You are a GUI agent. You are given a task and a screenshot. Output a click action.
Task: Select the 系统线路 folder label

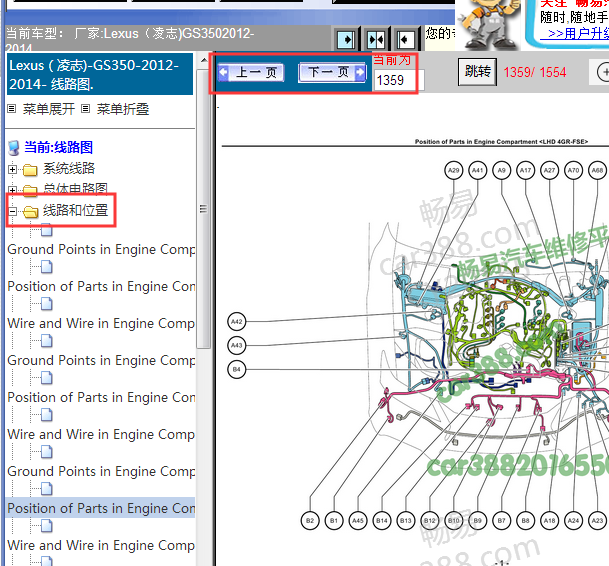click(x=69, y=168)
